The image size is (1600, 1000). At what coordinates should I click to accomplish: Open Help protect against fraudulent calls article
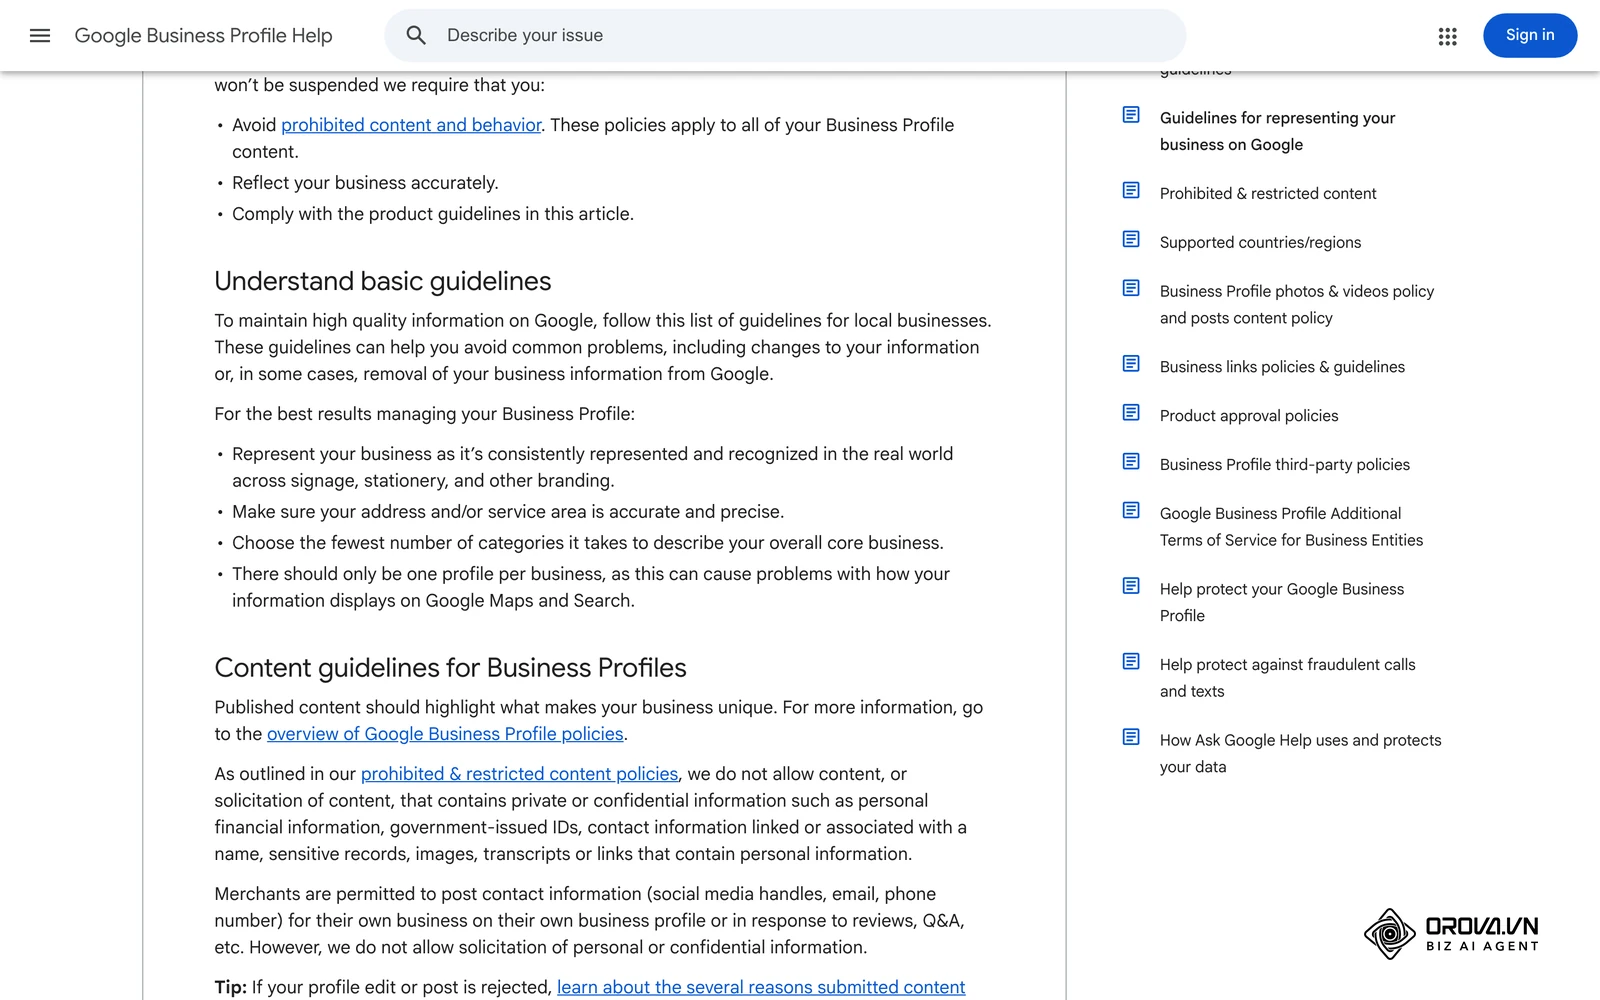pos(1288,678)
